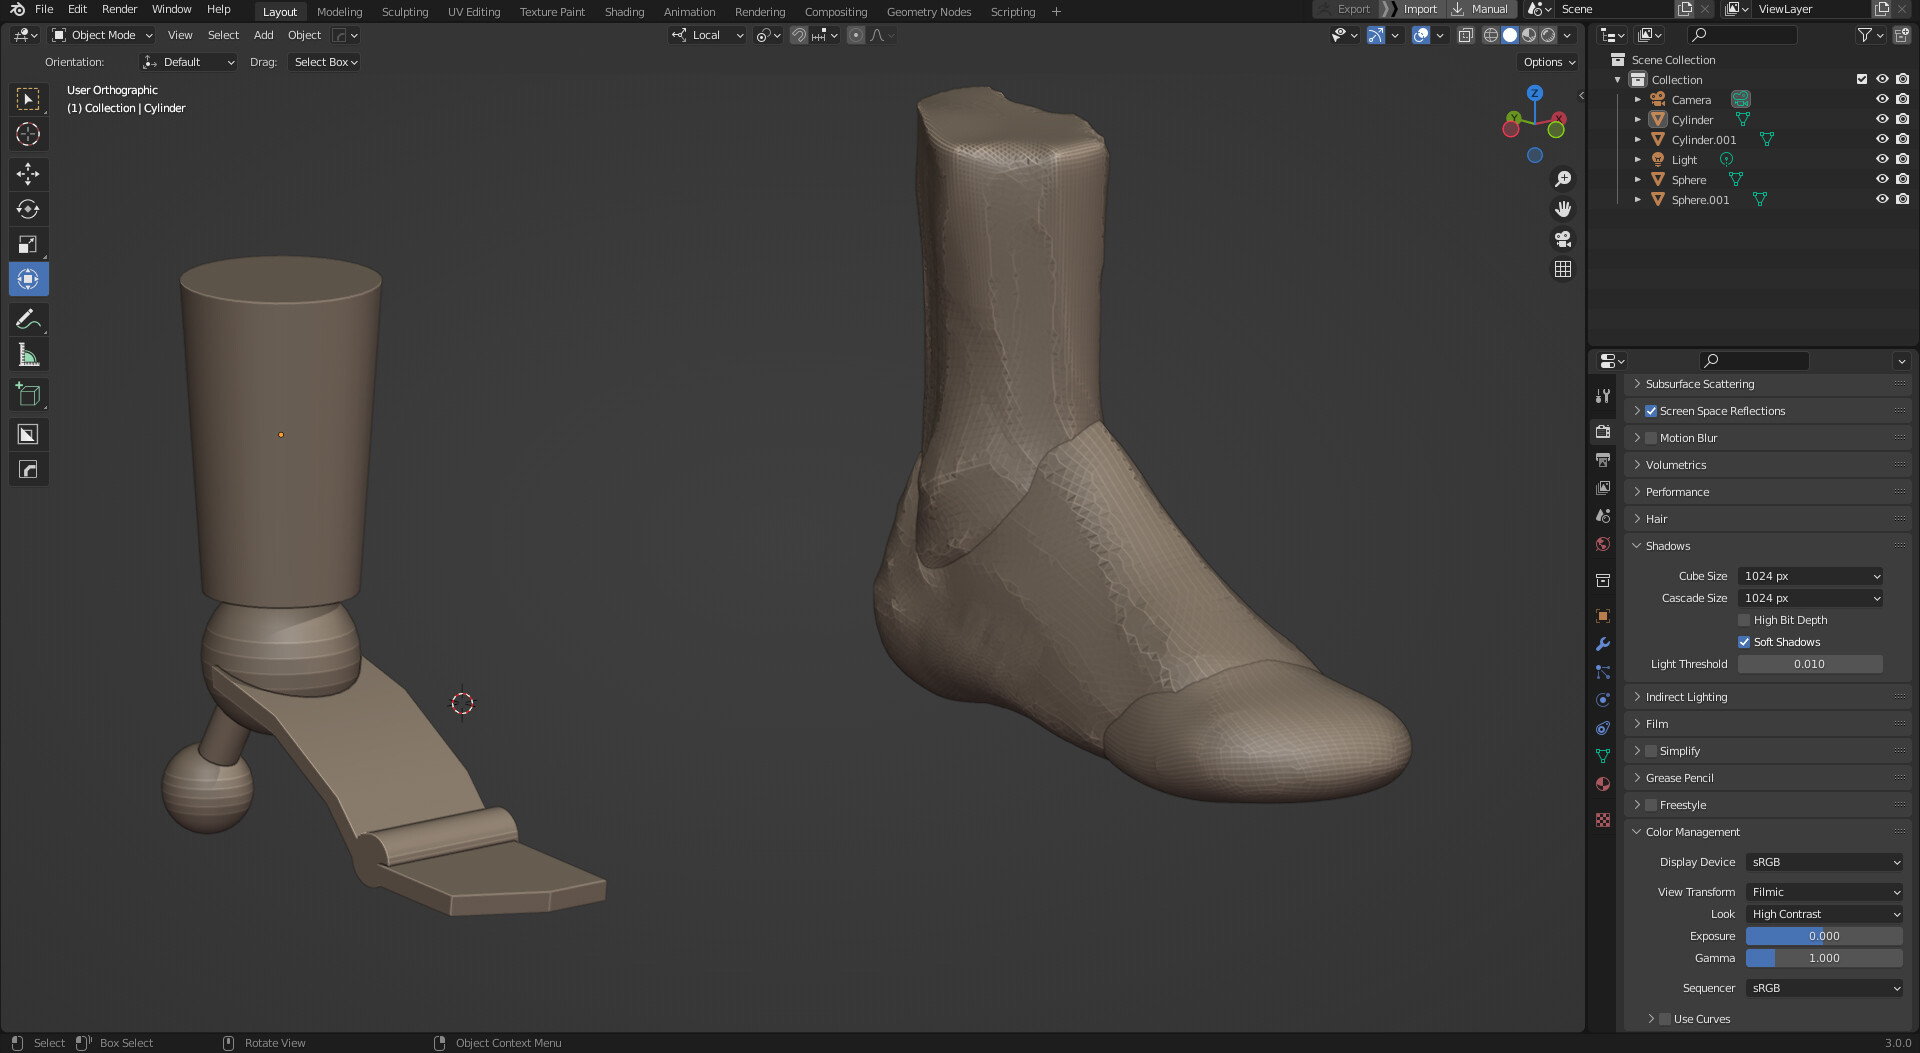The height and width of the screenshot is (1053, 1920).
Task: Activate the Add Cube tool
Action: pos(28,393)
